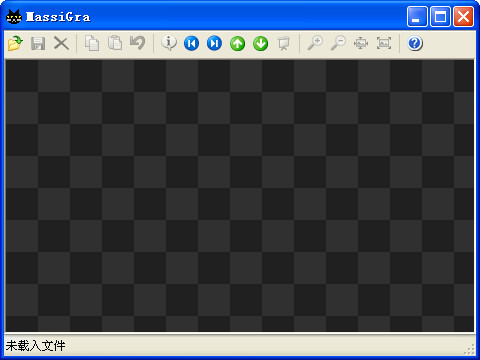Open a file with the folder icon

coord(15,43)
